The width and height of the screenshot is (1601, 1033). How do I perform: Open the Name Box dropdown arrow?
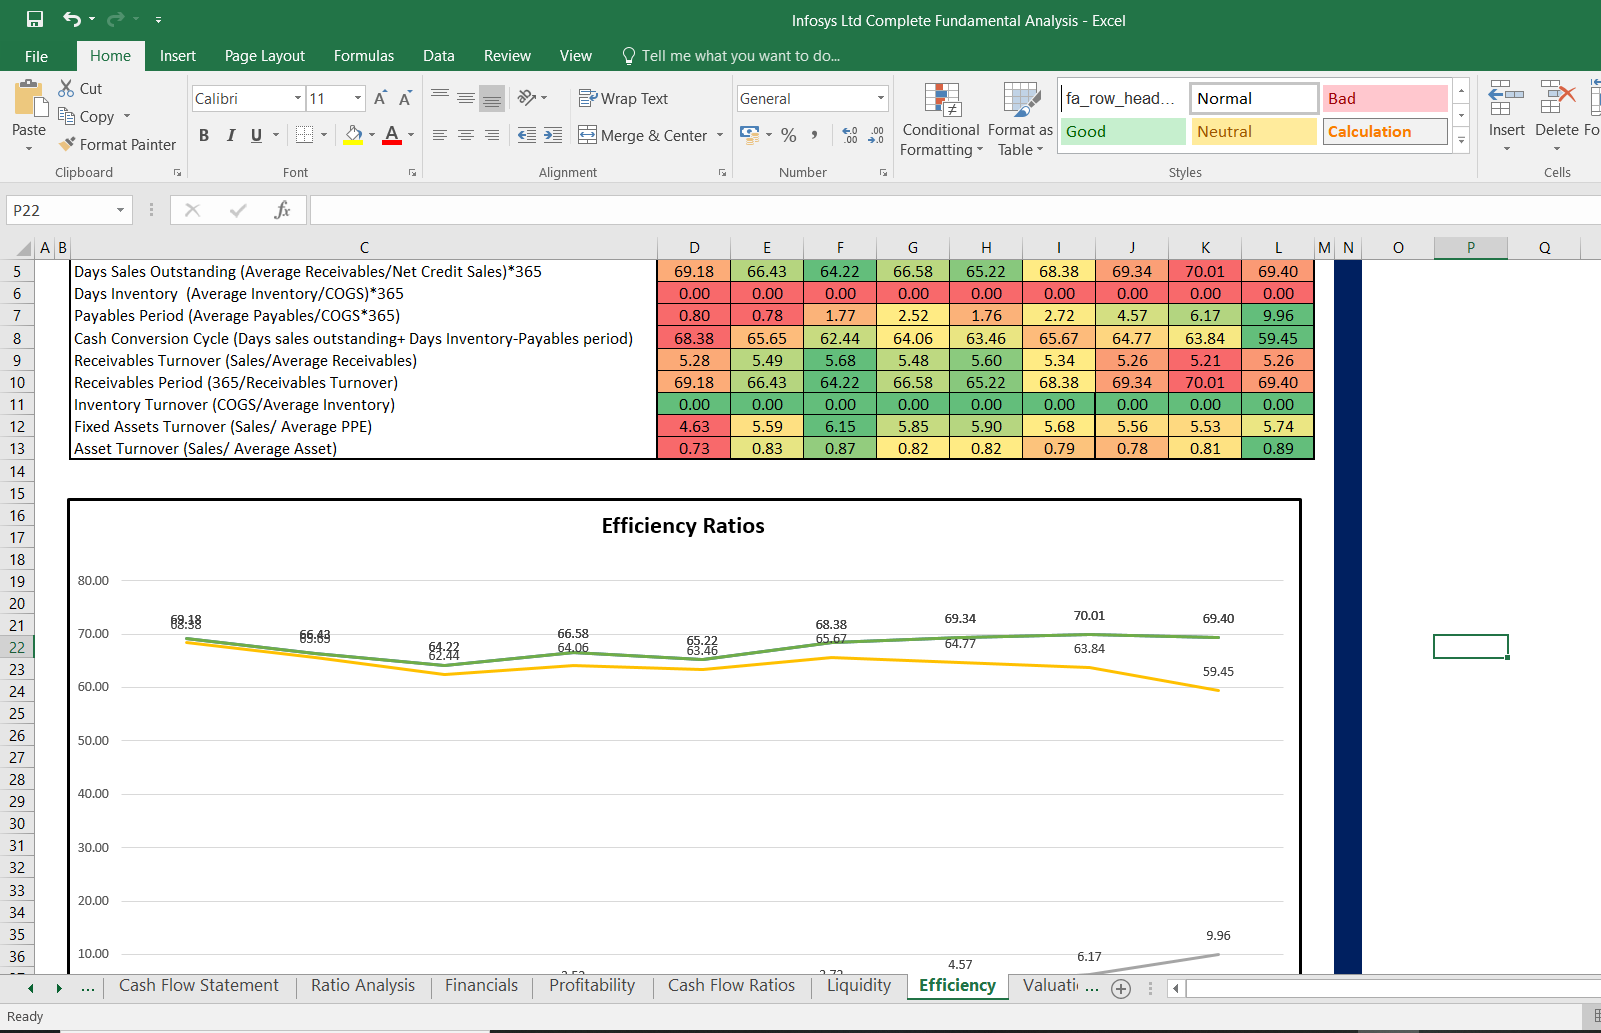coord(120,210)
